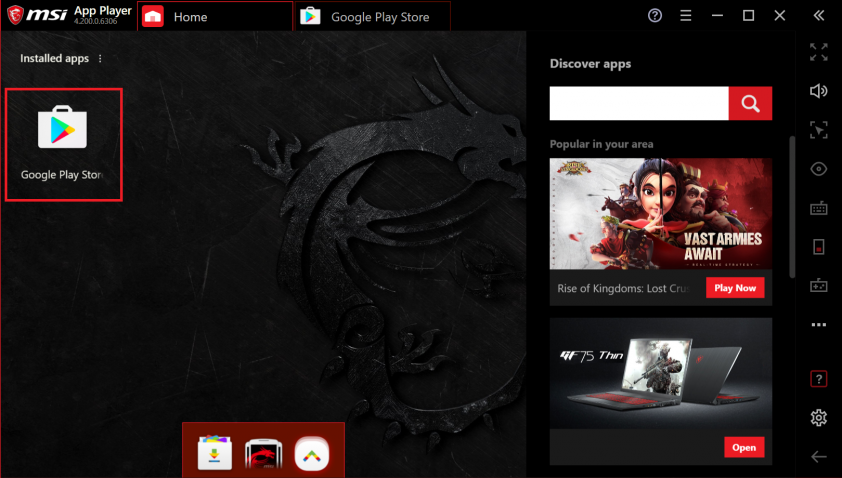Viewport: 842px width, 478px height.
Task: Click the Home tab house icon
Action: 153,17
